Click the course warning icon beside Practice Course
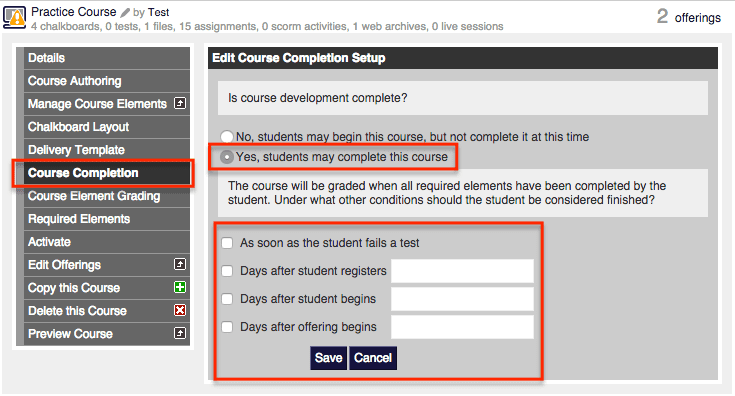This screenshot has height=396, width=735. (15, 18)
